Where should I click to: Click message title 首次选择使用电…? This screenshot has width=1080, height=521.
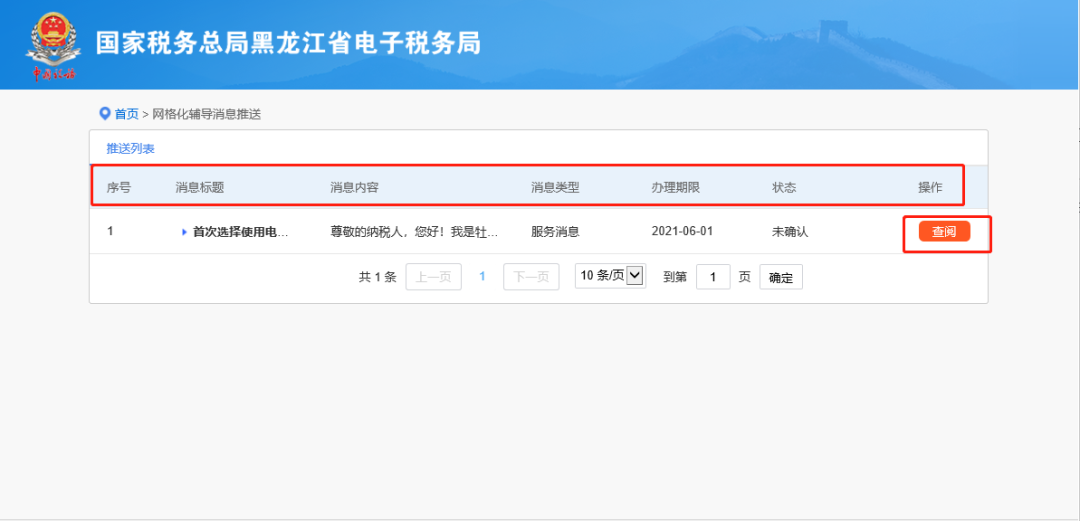(x=240, y=232)
